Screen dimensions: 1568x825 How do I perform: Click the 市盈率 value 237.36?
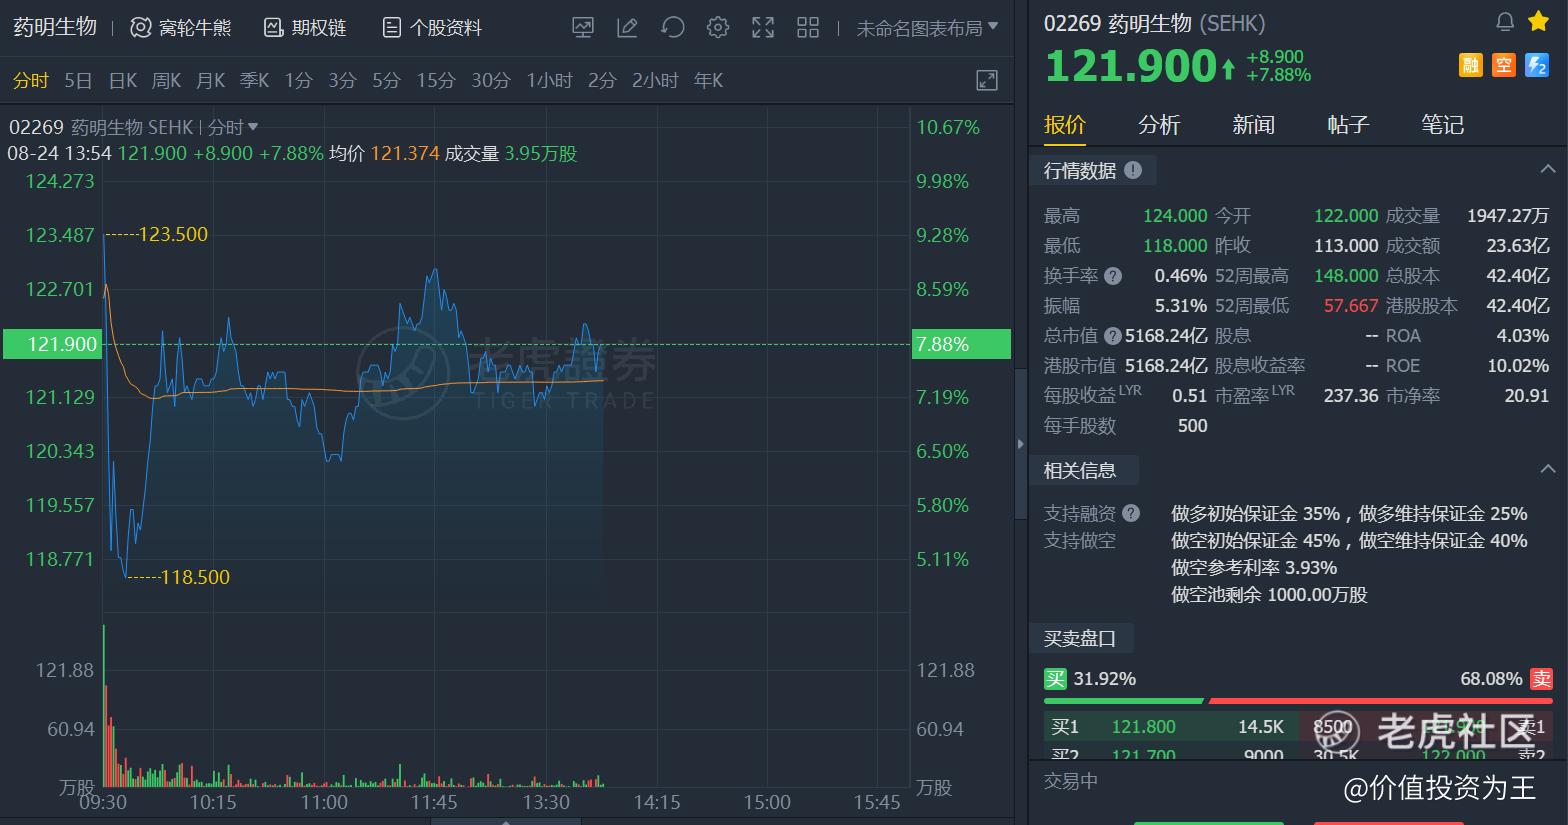pyautogui.click(x=1351, y=396)
